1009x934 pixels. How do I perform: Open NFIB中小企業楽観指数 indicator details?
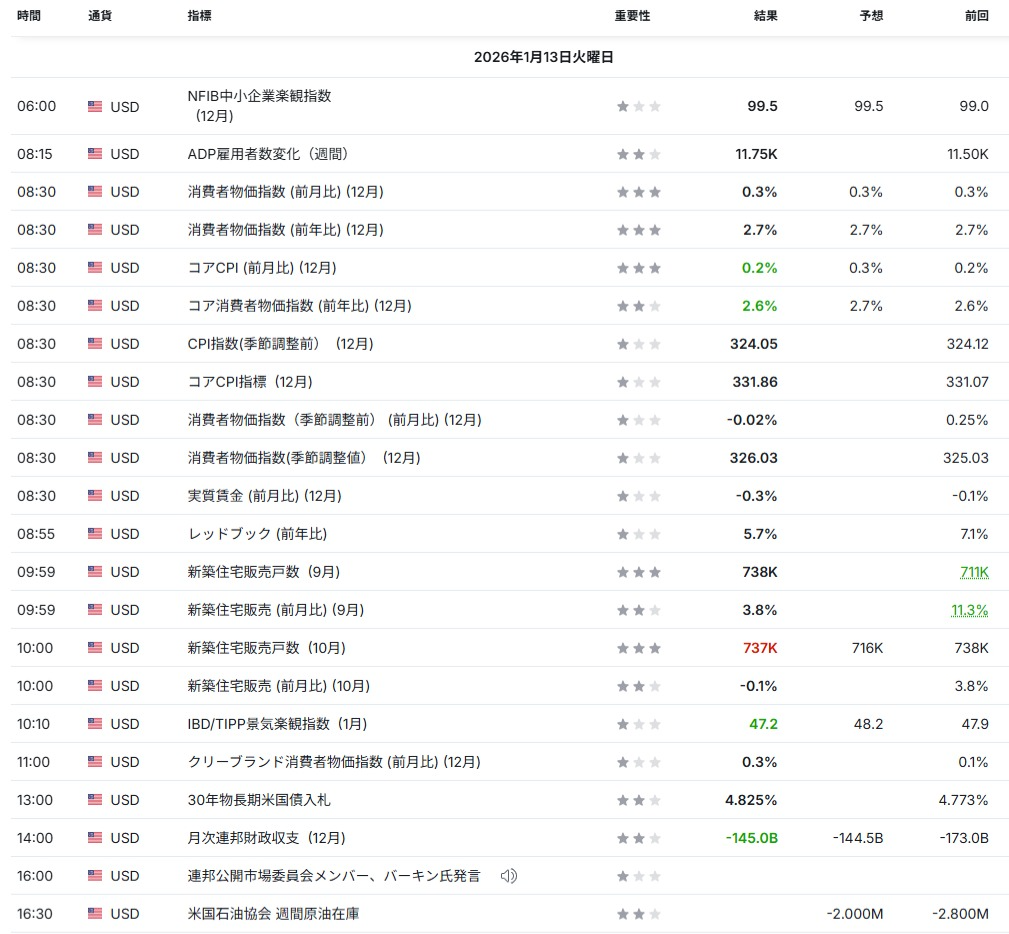point(259,97)
